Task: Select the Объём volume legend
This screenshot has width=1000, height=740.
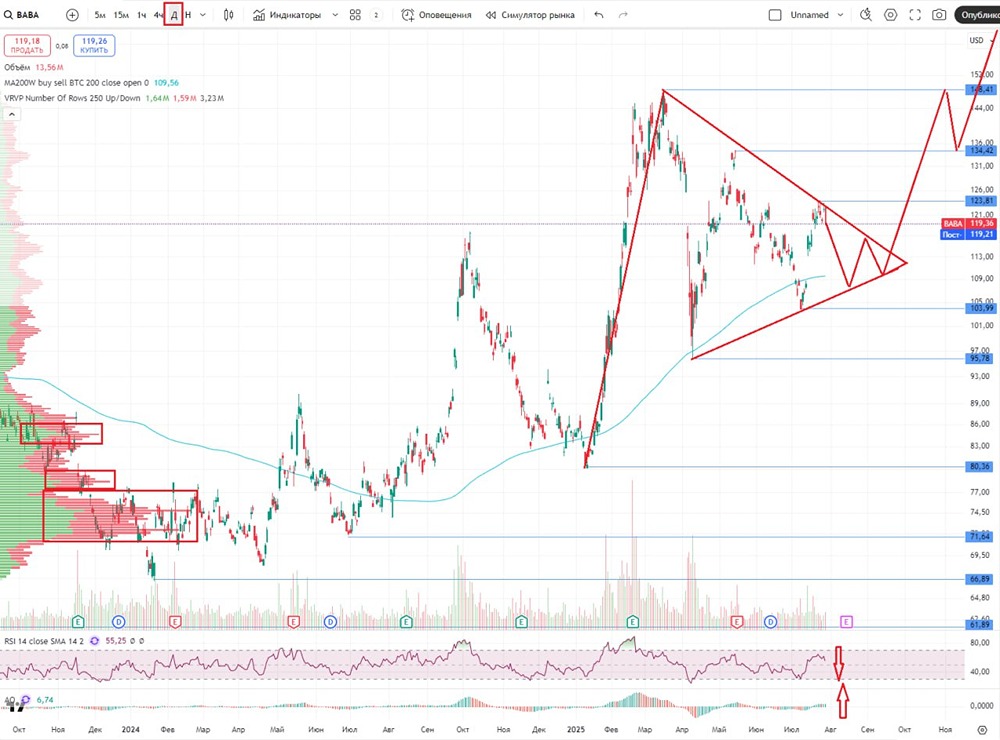Action: pos(34,67)
